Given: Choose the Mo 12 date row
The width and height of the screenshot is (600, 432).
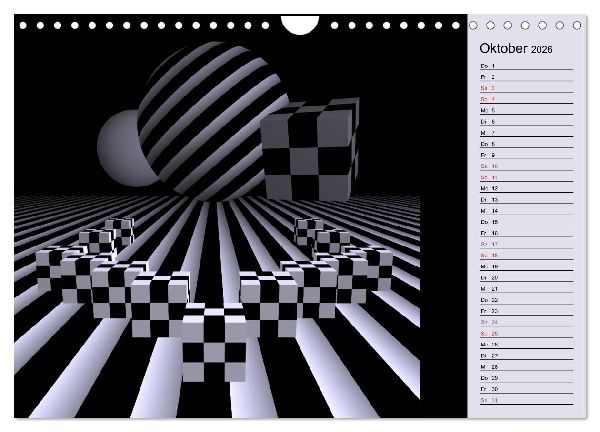Looking at the screenshot, I should [x=527, y=189].
